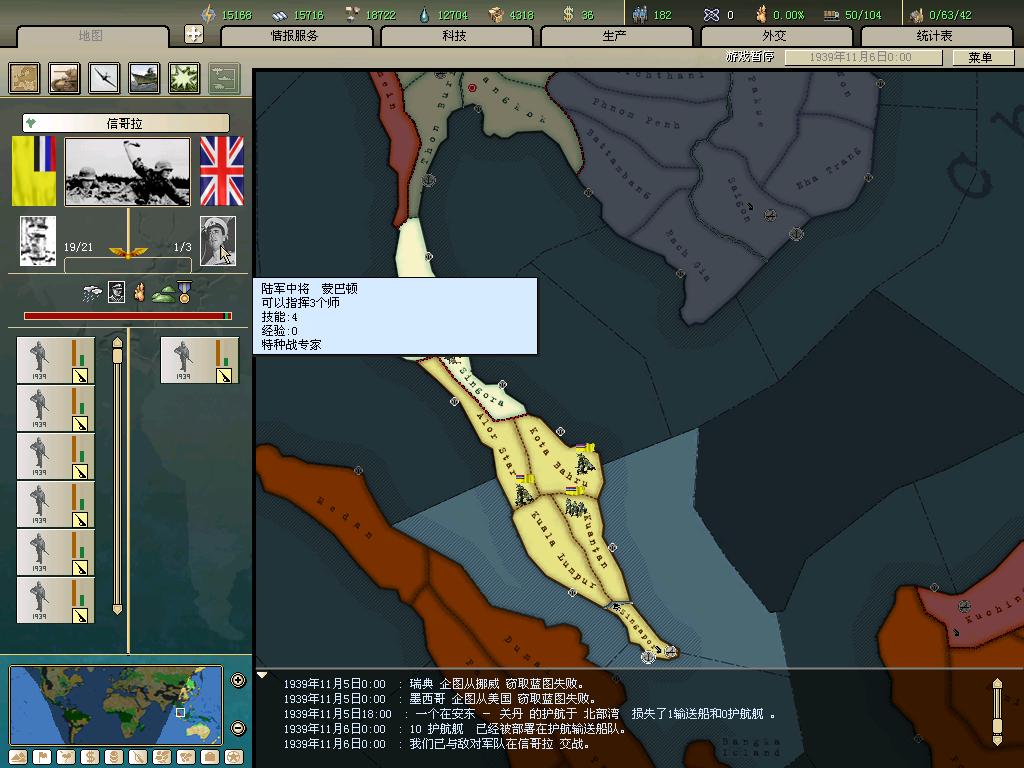This screenshot has width=1024, height=768.
Task: Click the money dollar sign icon
Action: click(x=568, y=14)
